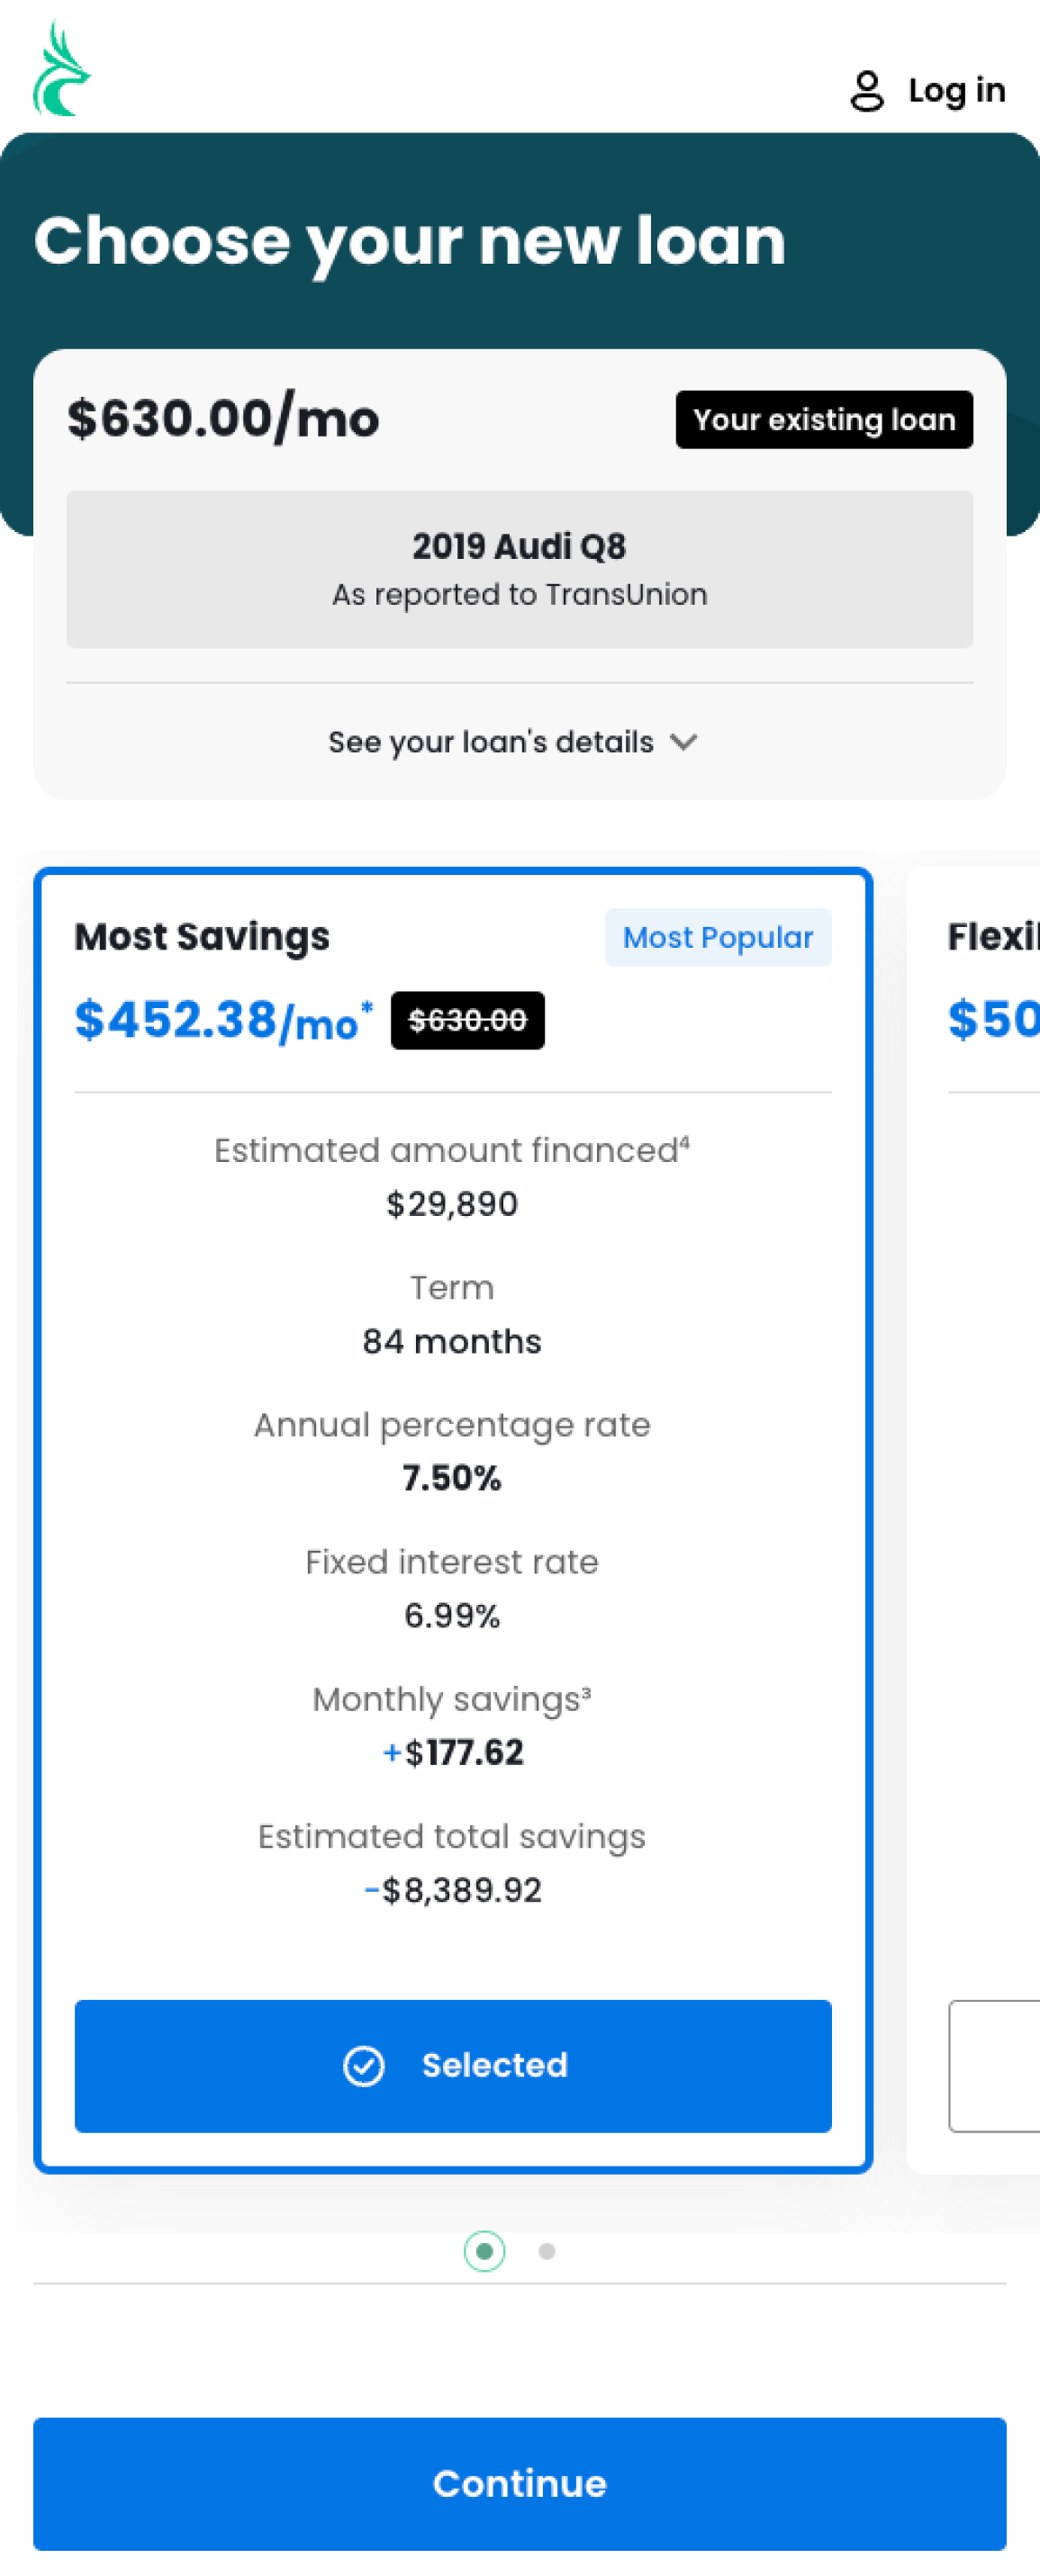Select the 2019 Audi Q8 vehicle box
The image size is (1040, 2576).
[519, 569]
